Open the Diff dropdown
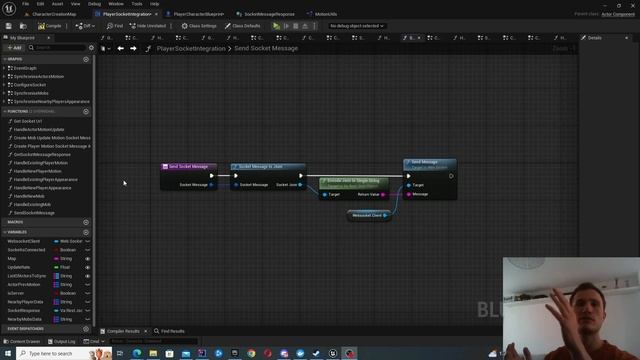The image size is (640, 360). (x=85, y=26)
